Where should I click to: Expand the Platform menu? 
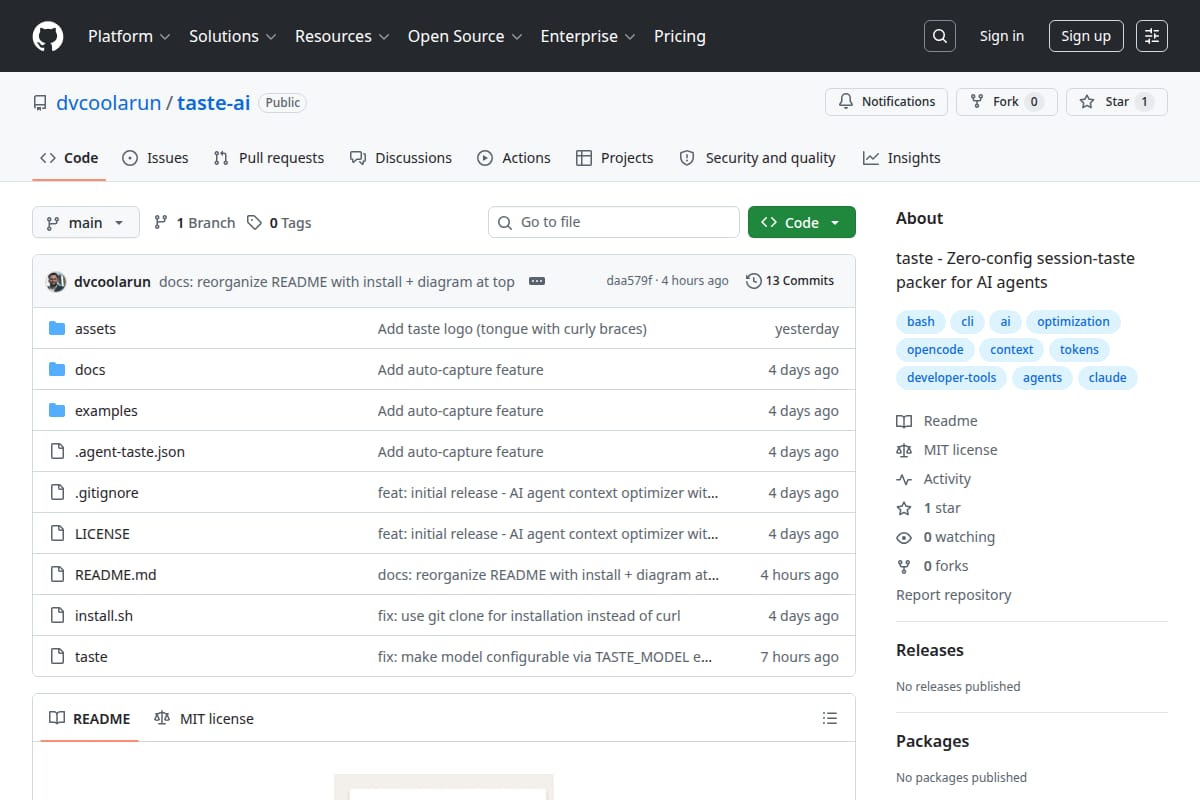coord(128,36)
